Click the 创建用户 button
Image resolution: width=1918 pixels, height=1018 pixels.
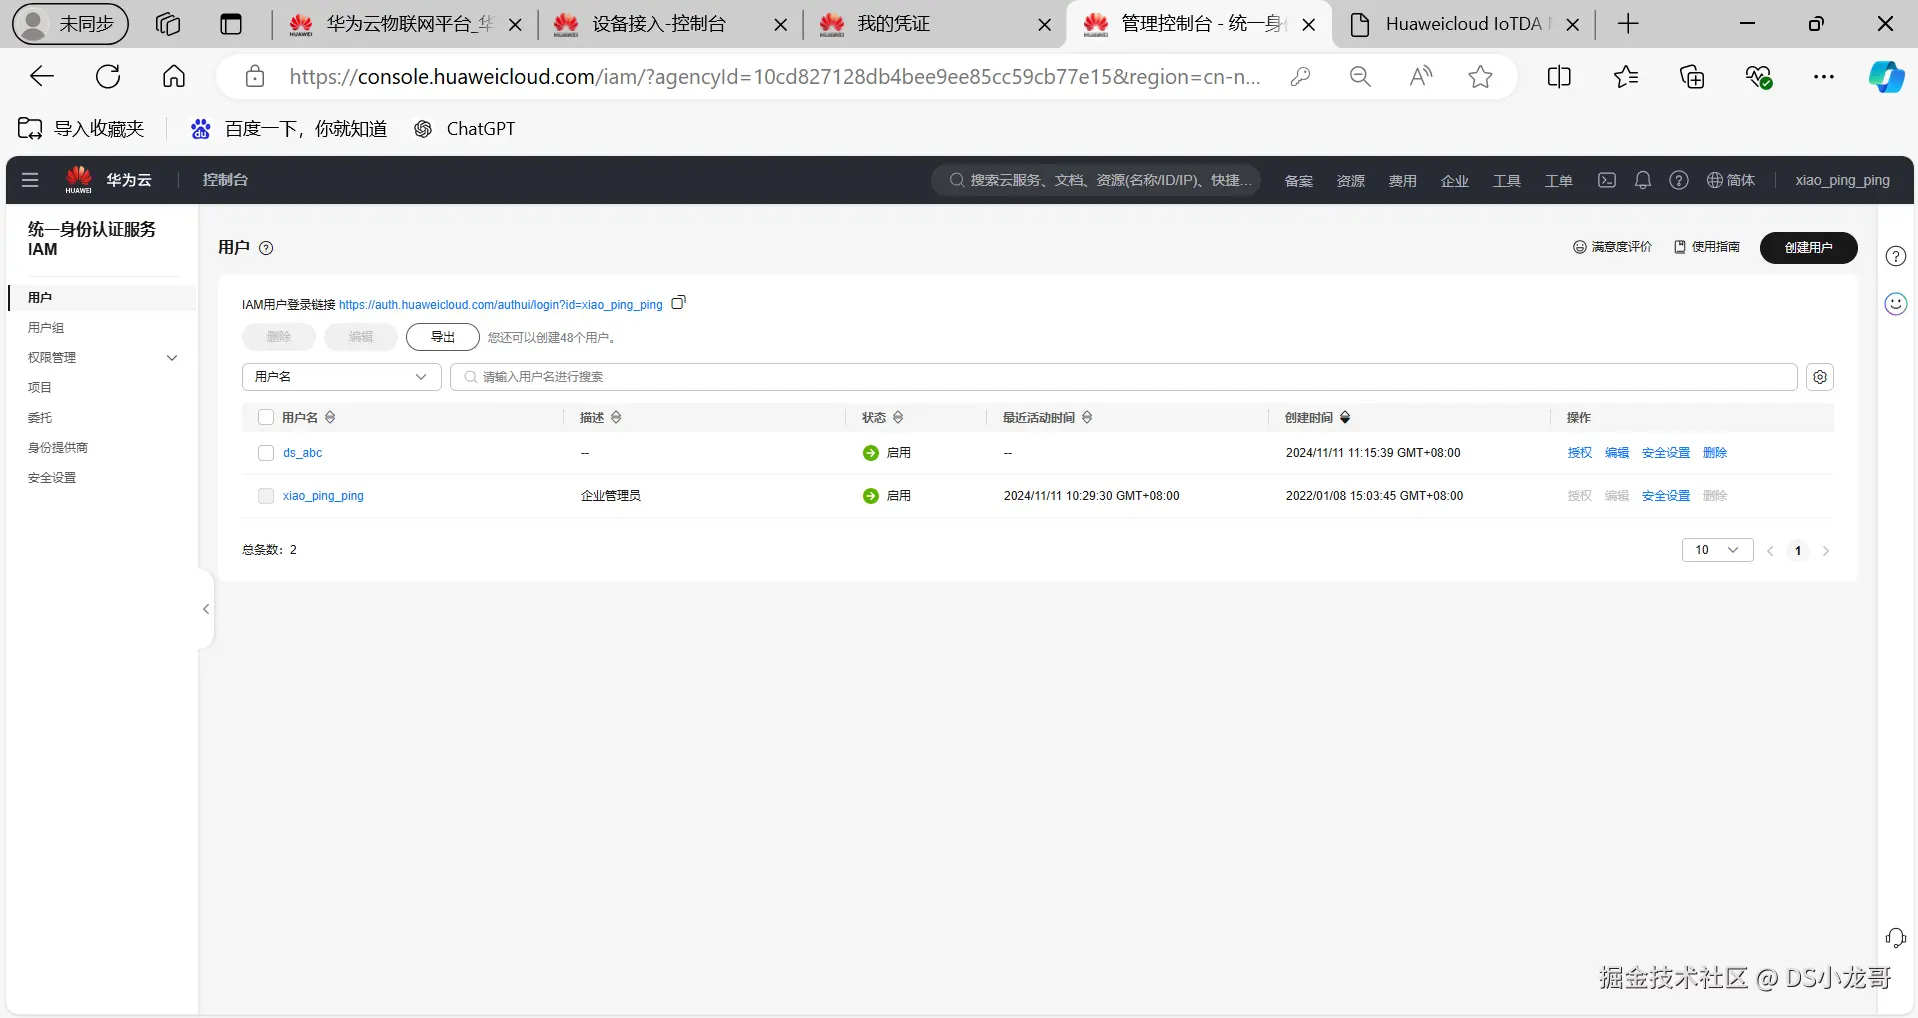coord(1808,247)
